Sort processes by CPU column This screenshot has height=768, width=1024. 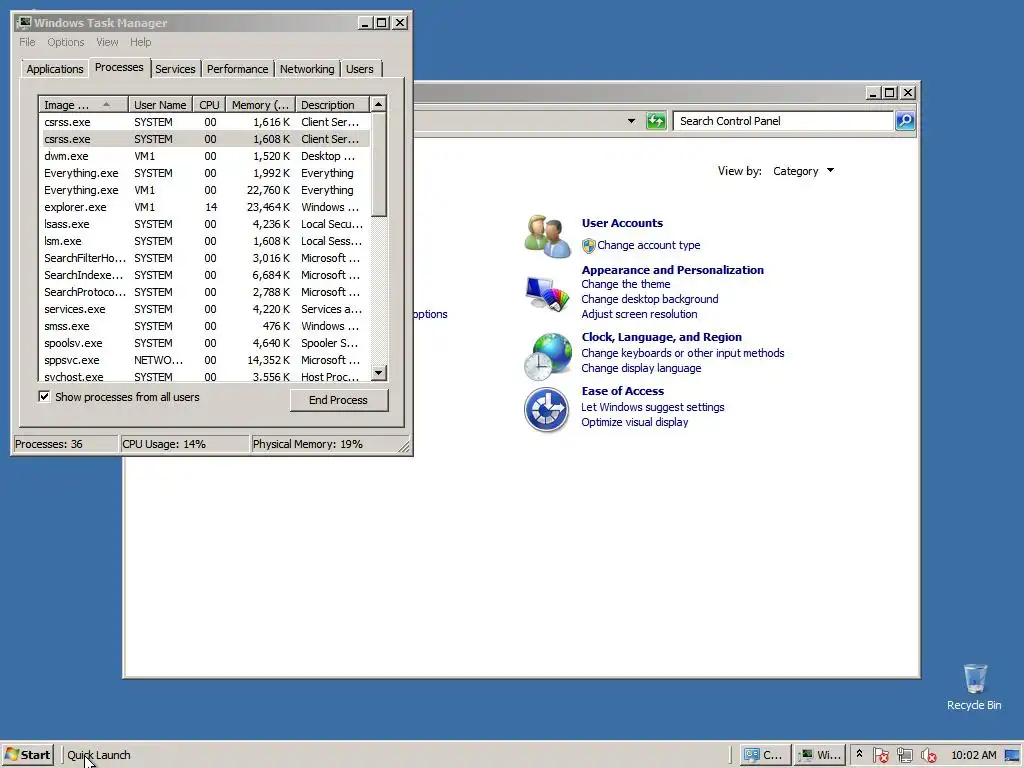point(210,104)
